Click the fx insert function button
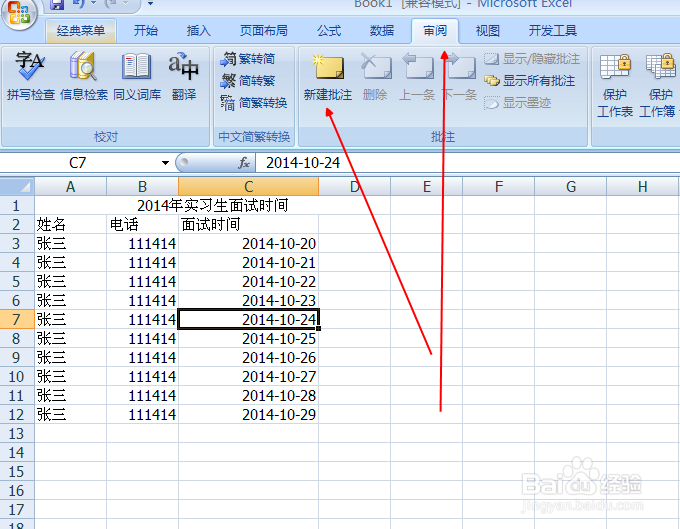The width and height of the screenshot is (680, 529). [244, 163]
